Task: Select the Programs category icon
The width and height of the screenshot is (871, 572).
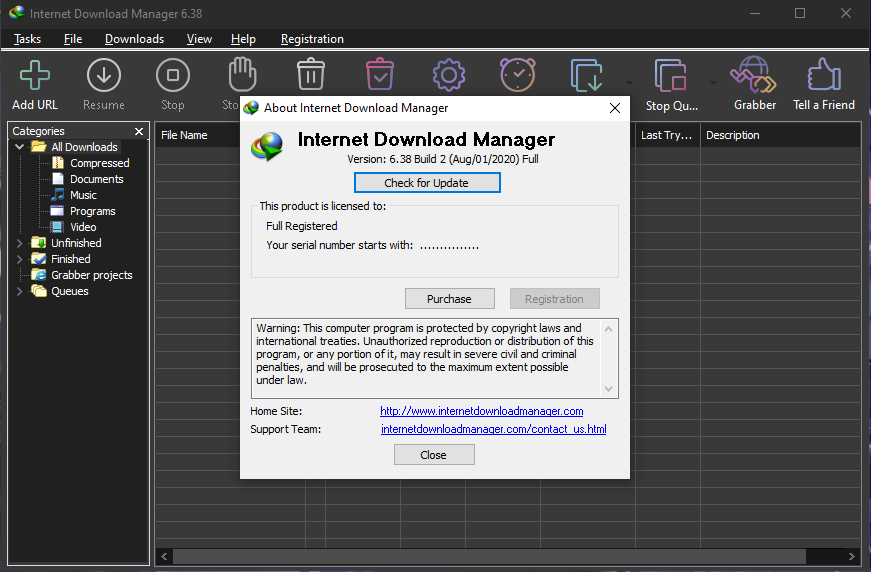Action: (x=57, y=211)
